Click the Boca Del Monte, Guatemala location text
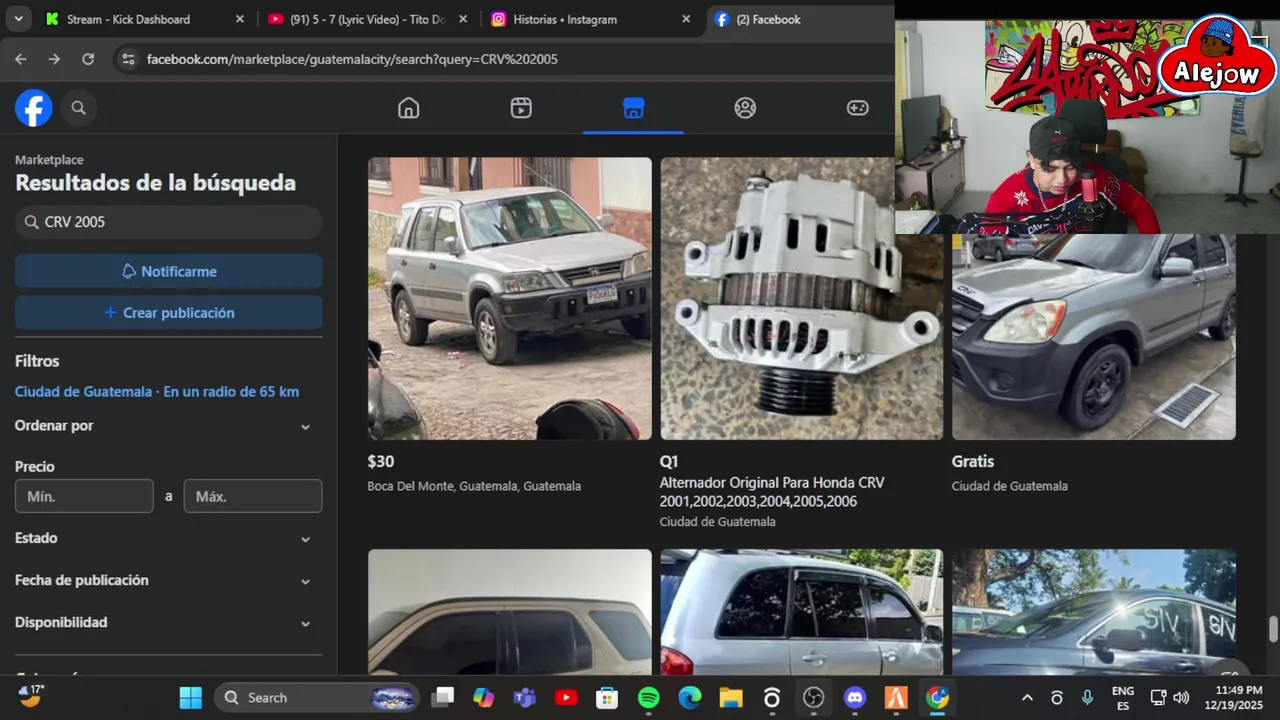 tap(474, 486)
